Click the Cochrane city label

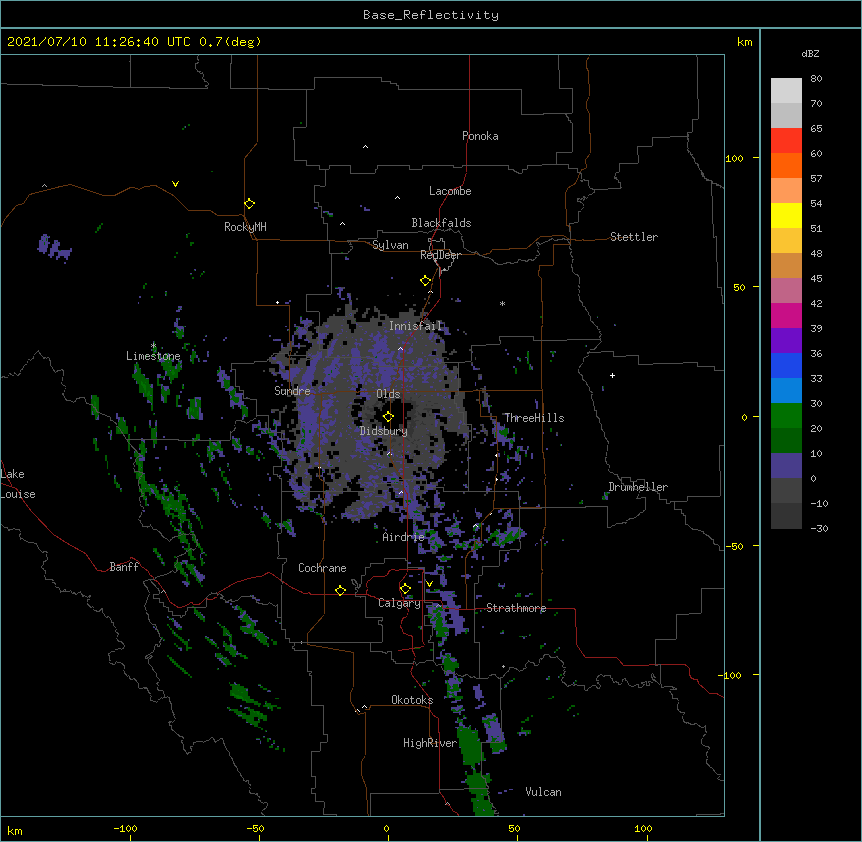[x=322, y=568]
